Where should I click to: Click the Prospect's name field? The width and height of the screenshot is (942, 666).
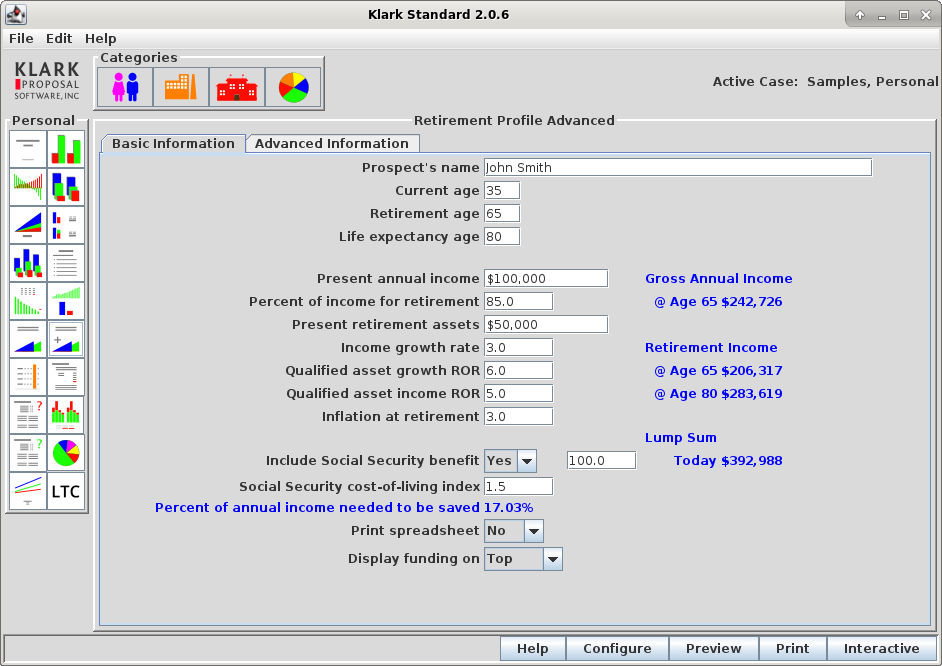(678, 168)
